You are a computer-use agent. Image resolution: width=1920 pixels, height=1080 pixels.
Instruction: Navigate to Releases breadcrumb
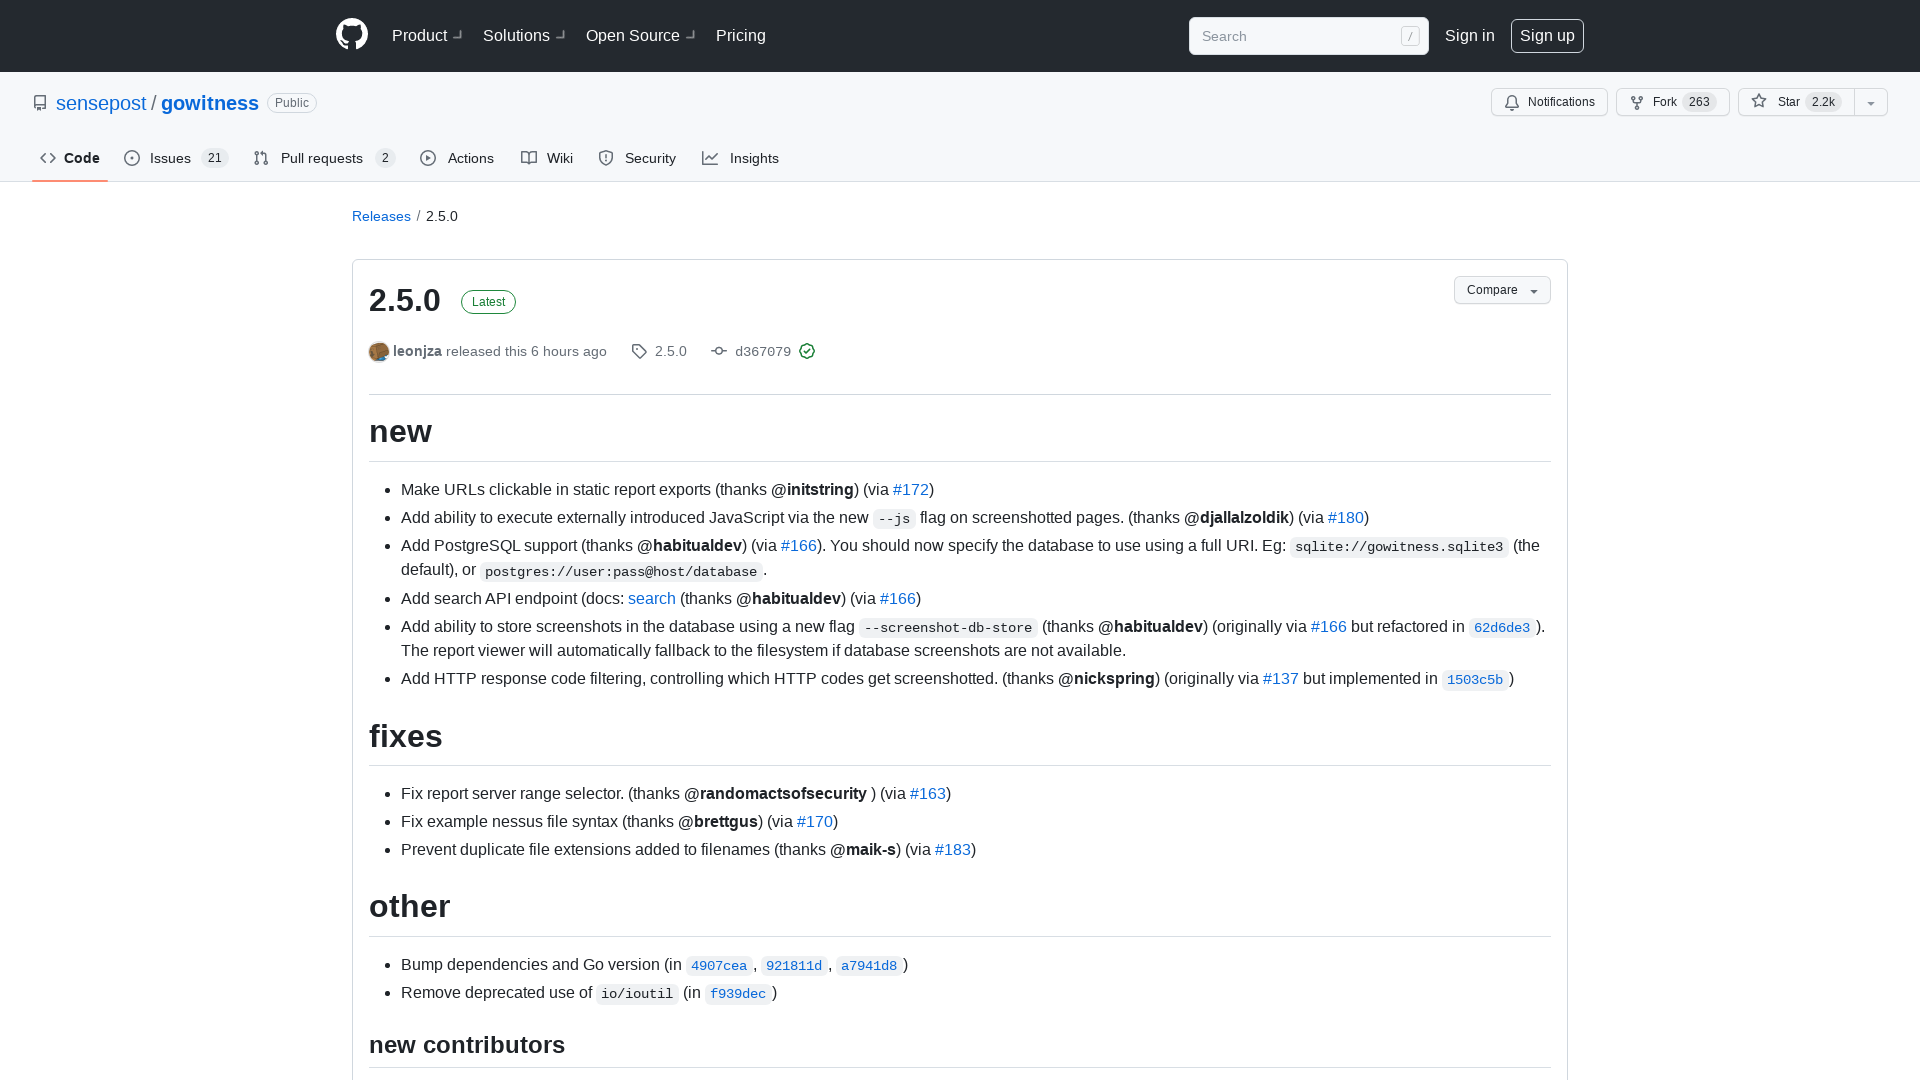click(381, 216)
